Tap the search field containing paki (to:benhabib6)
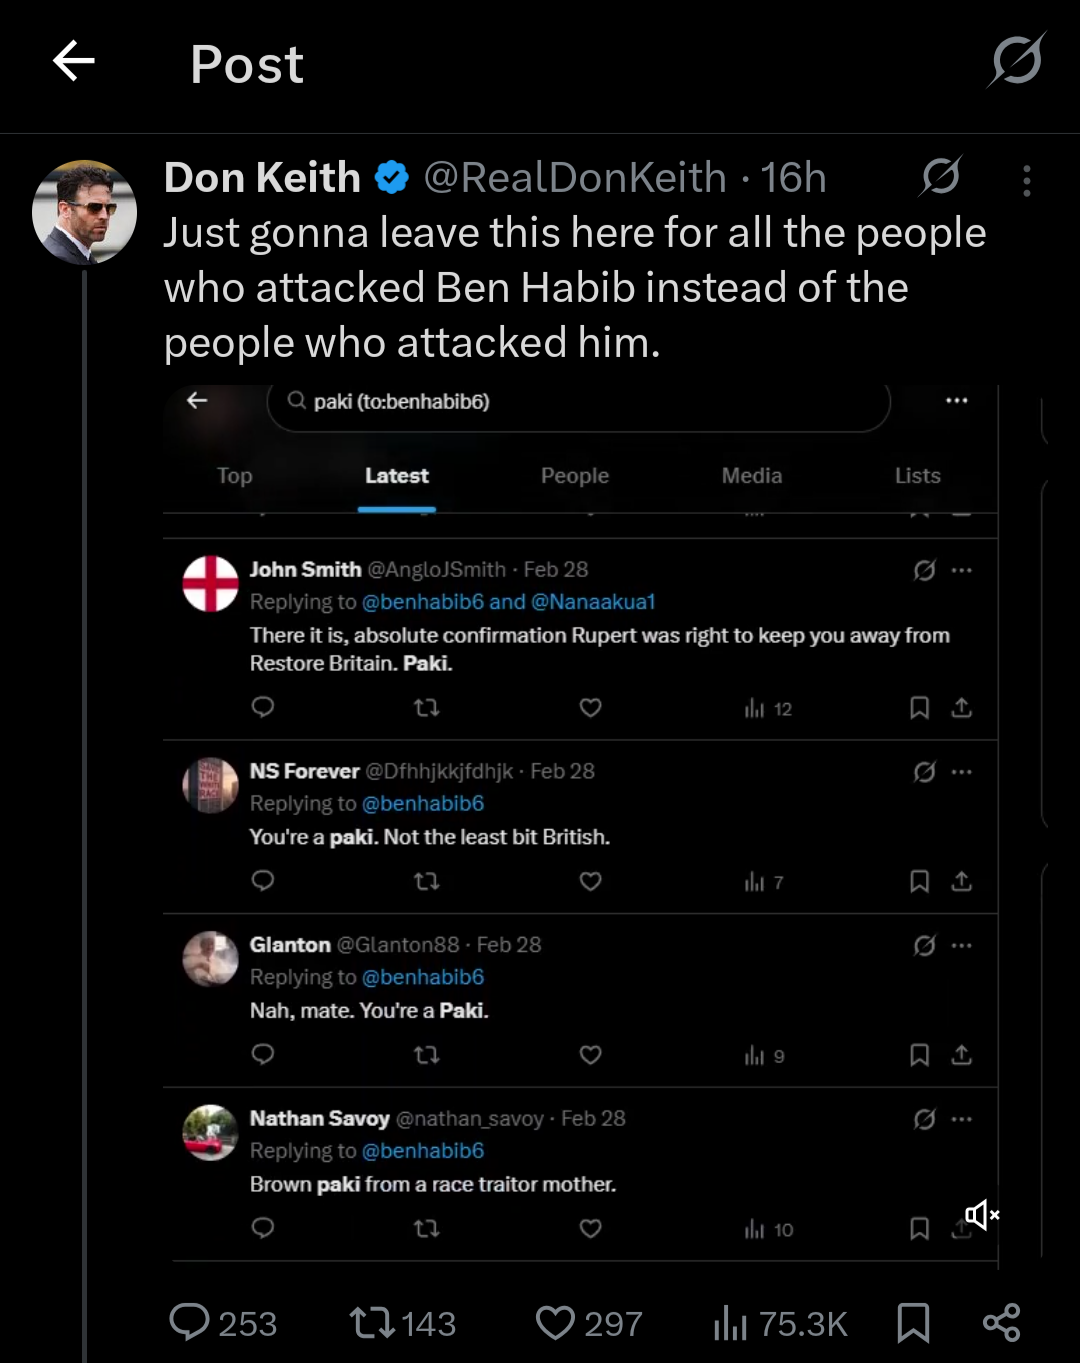Viewport: 1080px width, 1363px height. click(x=578, y=402)
